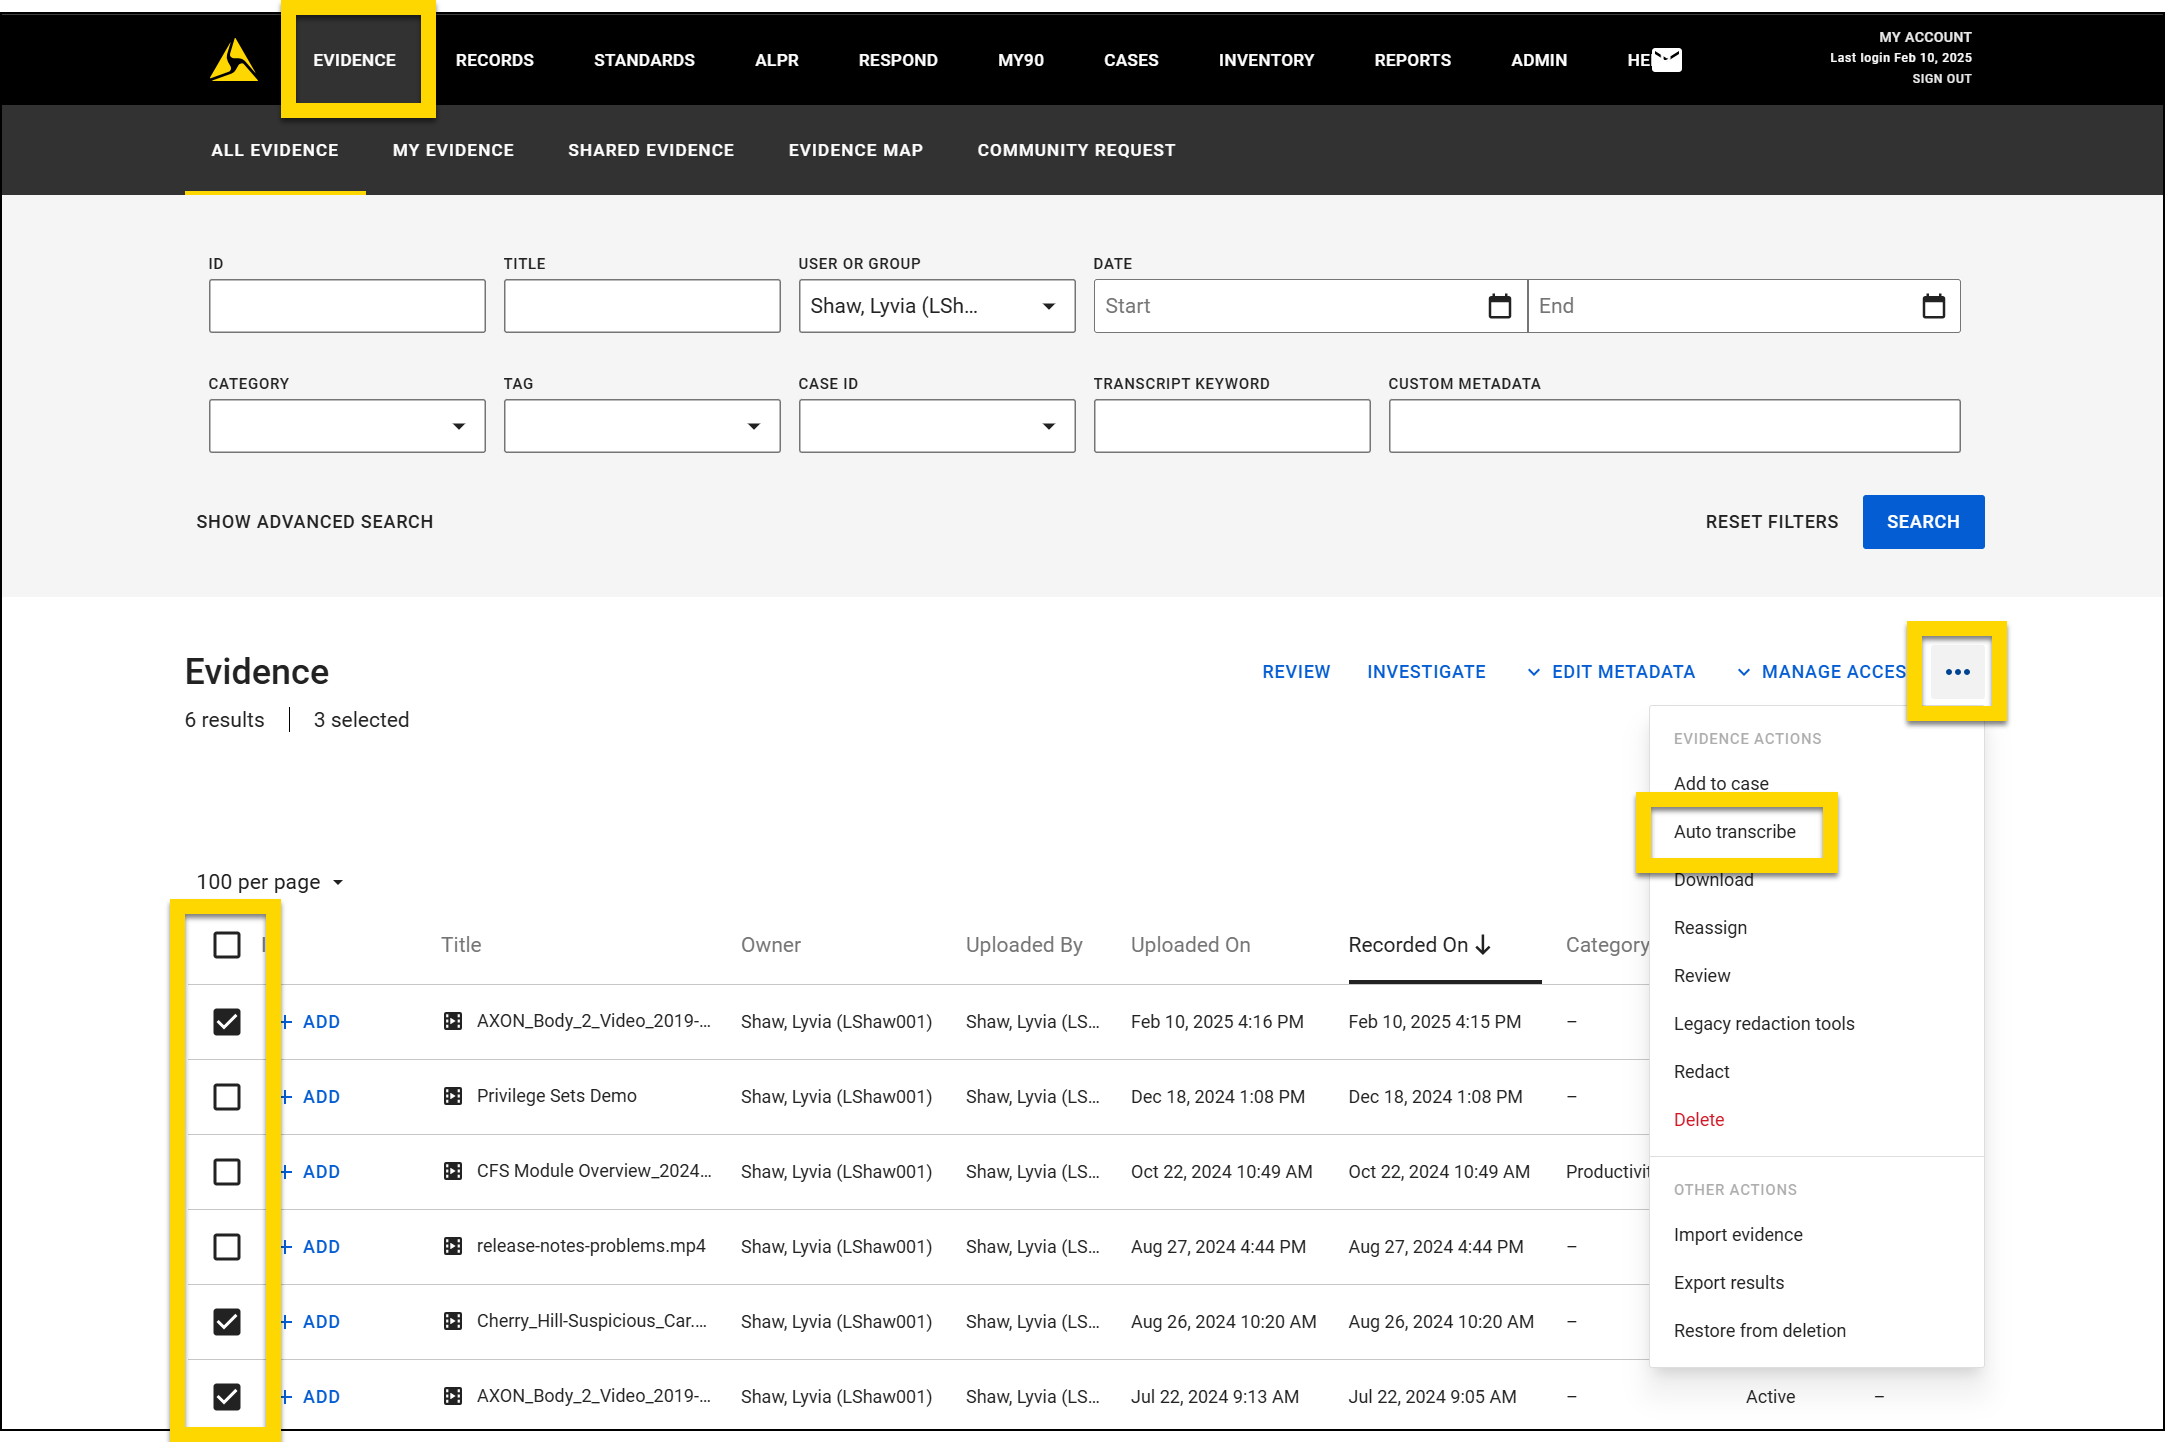Change the 100 per page dropdown
The height and width of the screenshot is (1442, 2165).
(x=270, y=882)
